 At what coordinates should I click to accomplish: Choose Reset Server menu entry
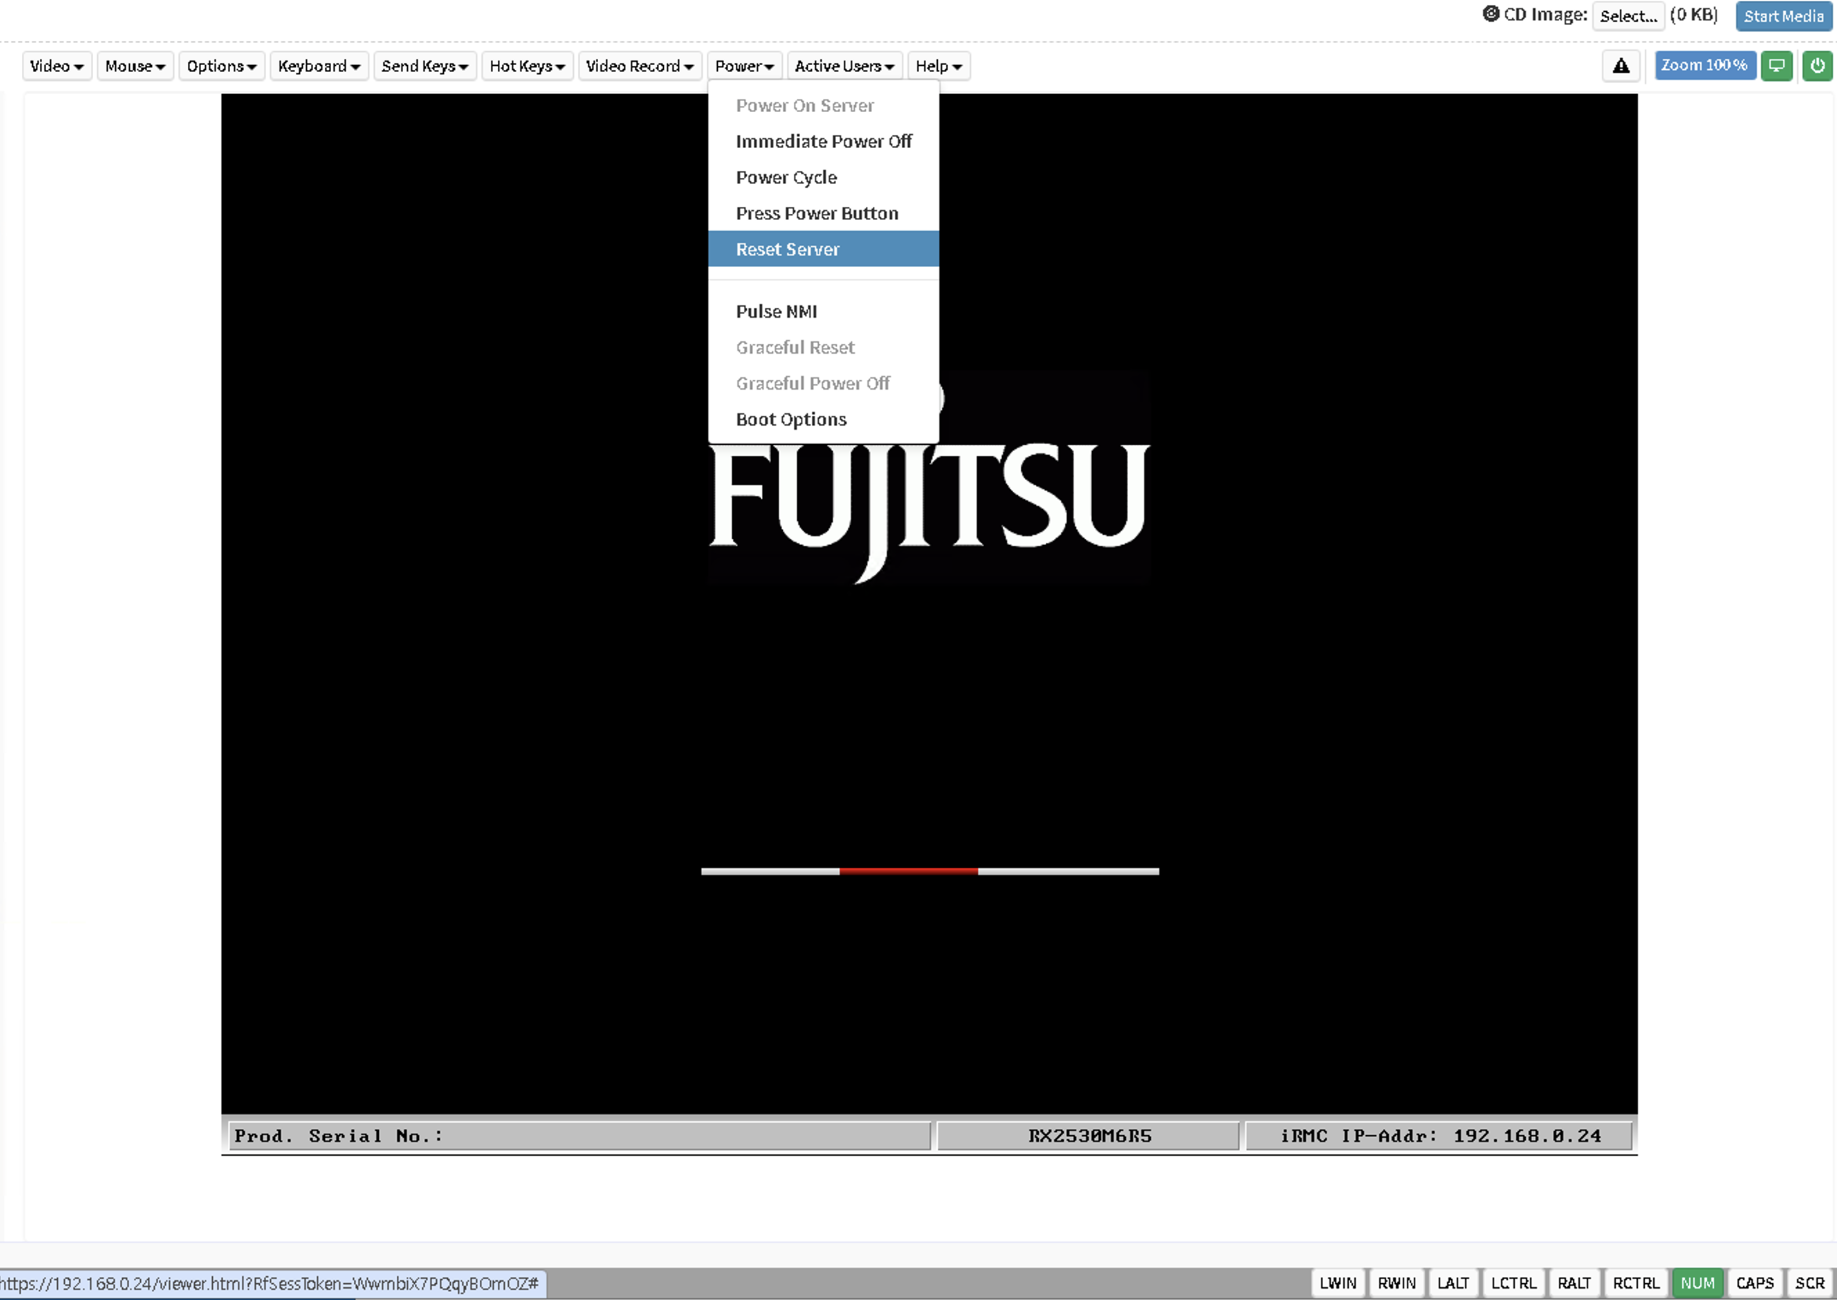tap(824, 249)
